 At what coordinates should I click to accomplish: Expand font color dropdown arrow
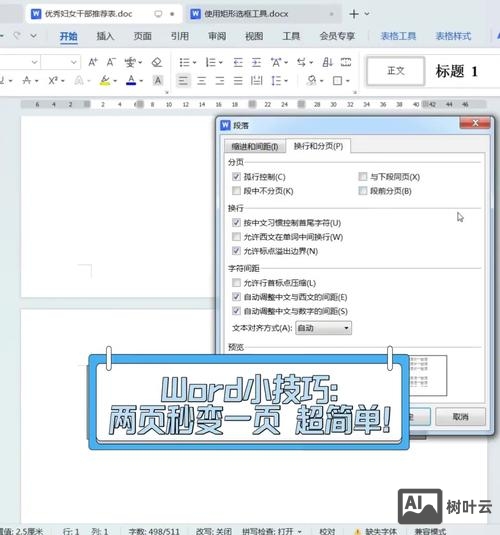tap(141, 81)
